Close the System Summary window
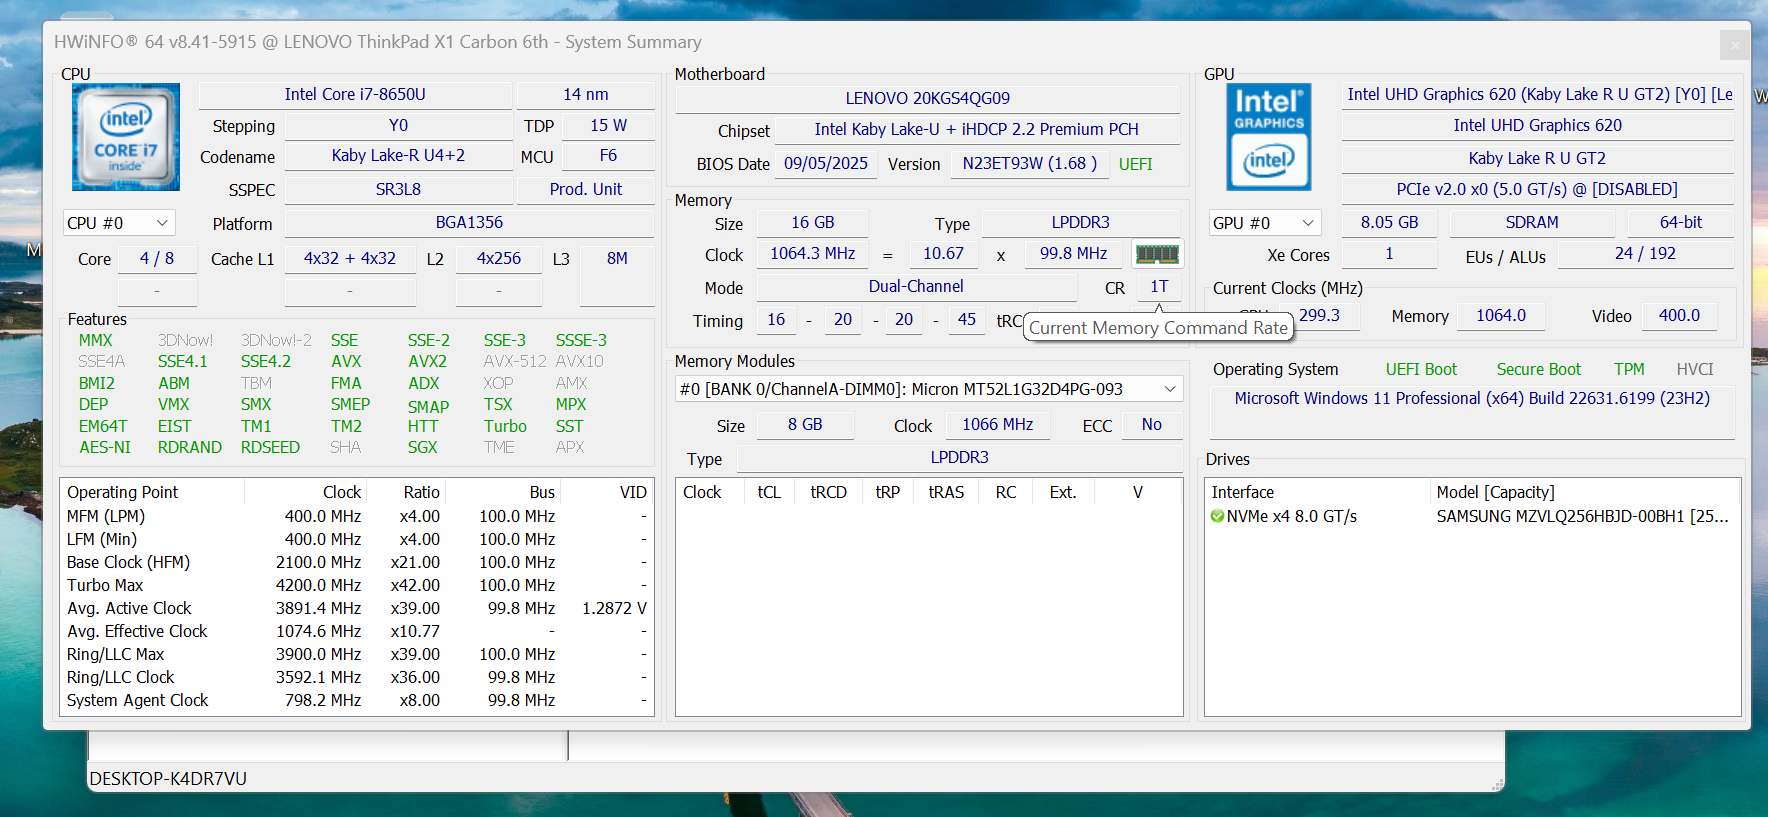 pos(1735,44)
